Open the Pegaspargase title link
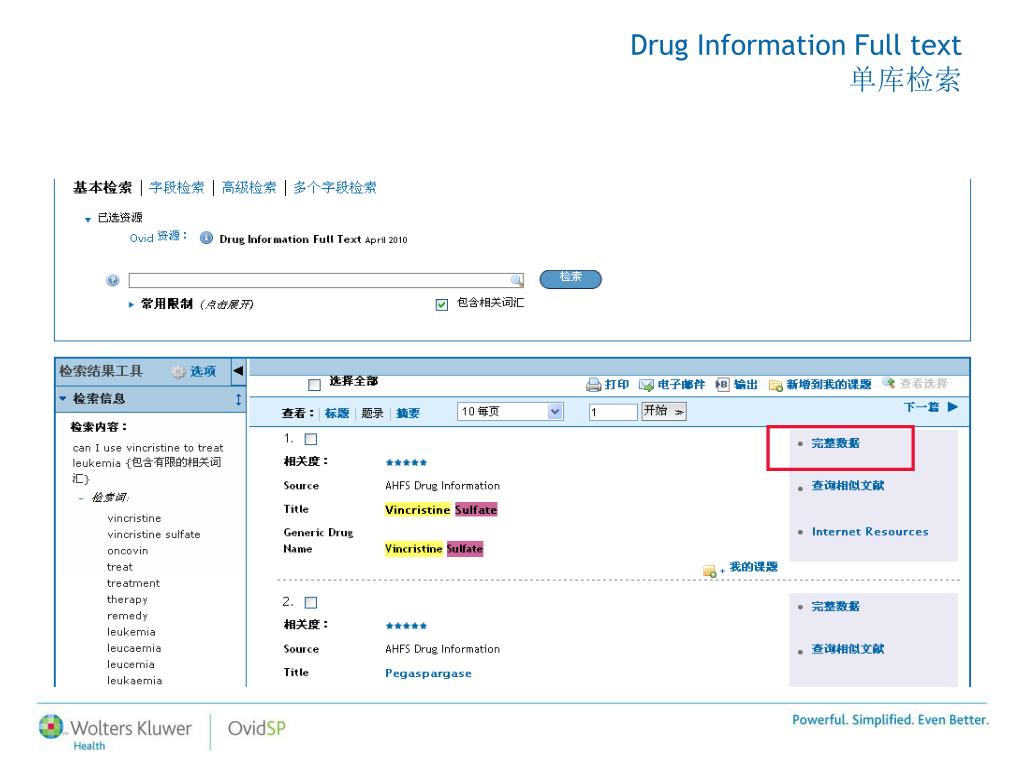The width and height of the screenshot is (1024, 768). 428,673
